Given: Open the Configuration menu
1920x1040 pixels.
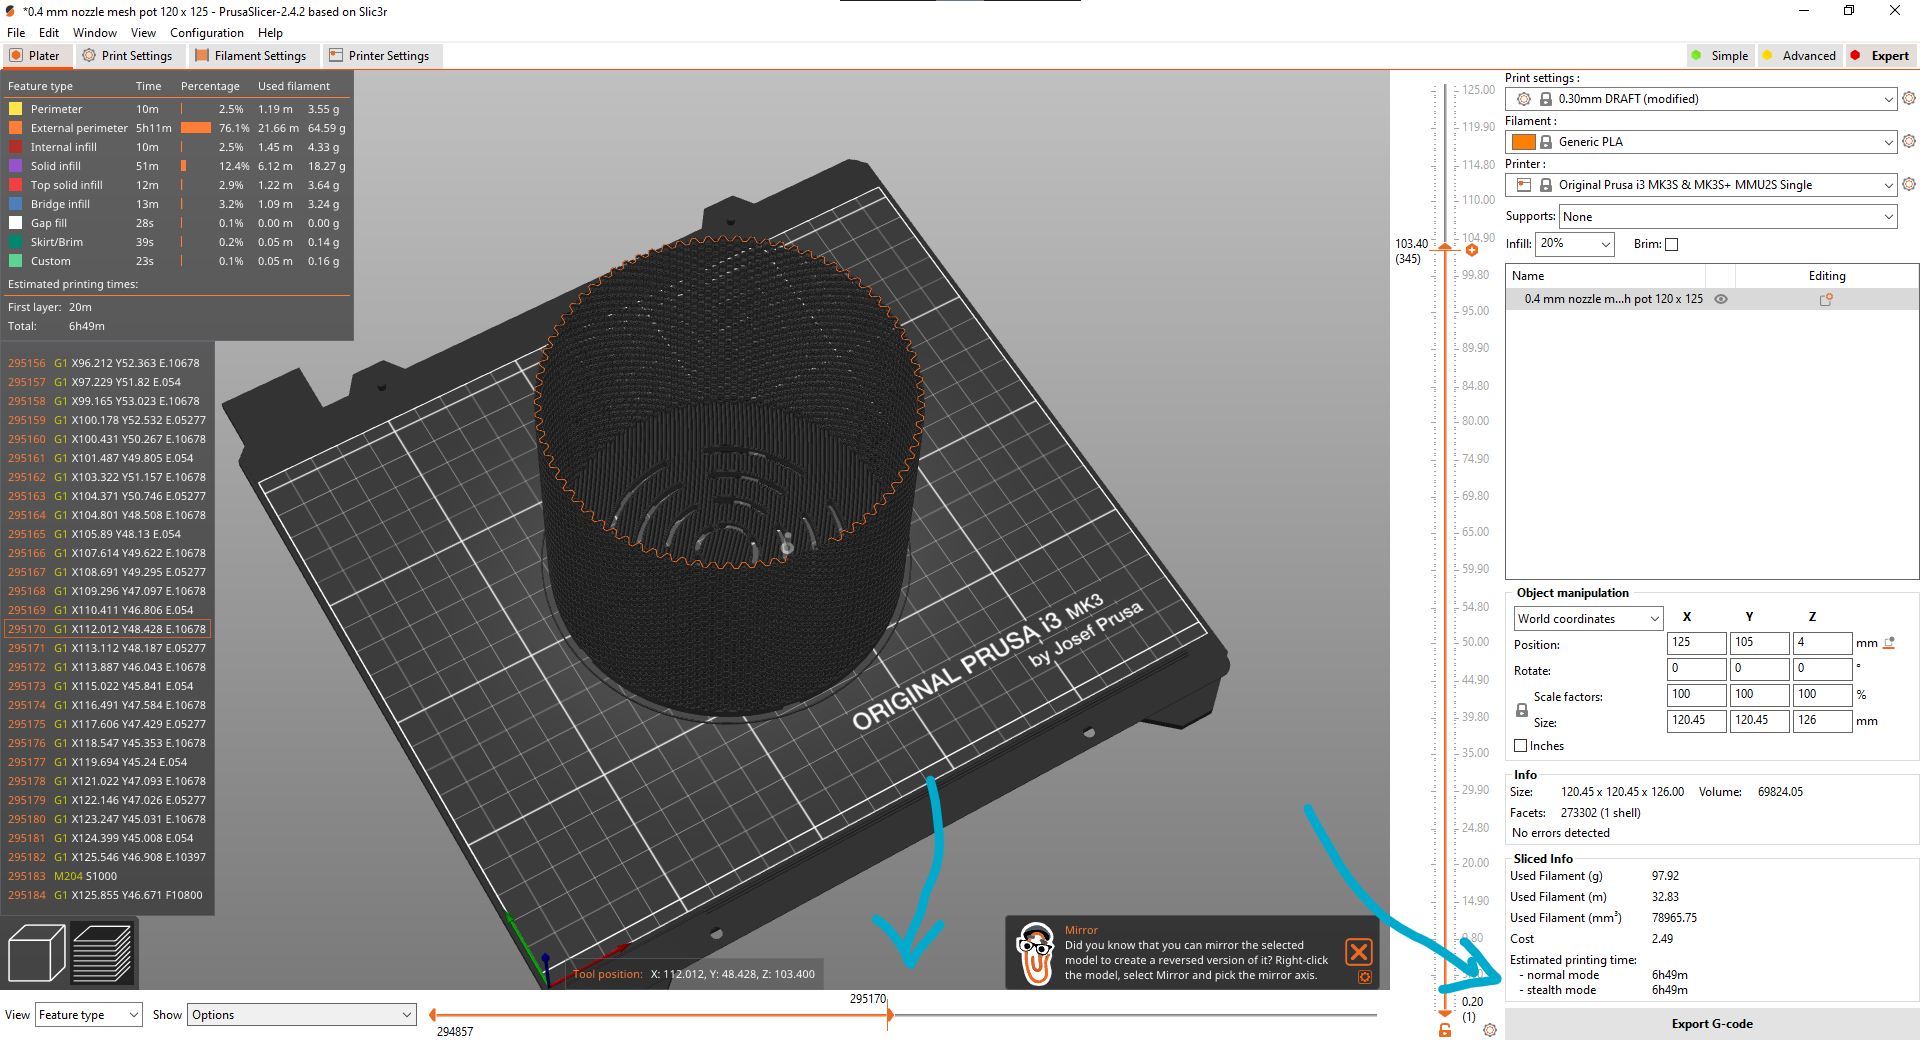Looking at the screenshot, I should [206, 32].
